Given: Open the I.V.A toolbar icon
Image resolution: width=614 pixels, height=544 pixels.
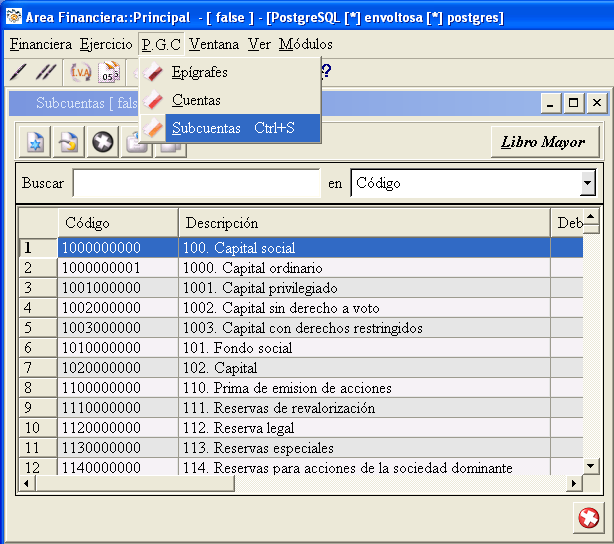Looking at the screenshot, I should (80, 72).
